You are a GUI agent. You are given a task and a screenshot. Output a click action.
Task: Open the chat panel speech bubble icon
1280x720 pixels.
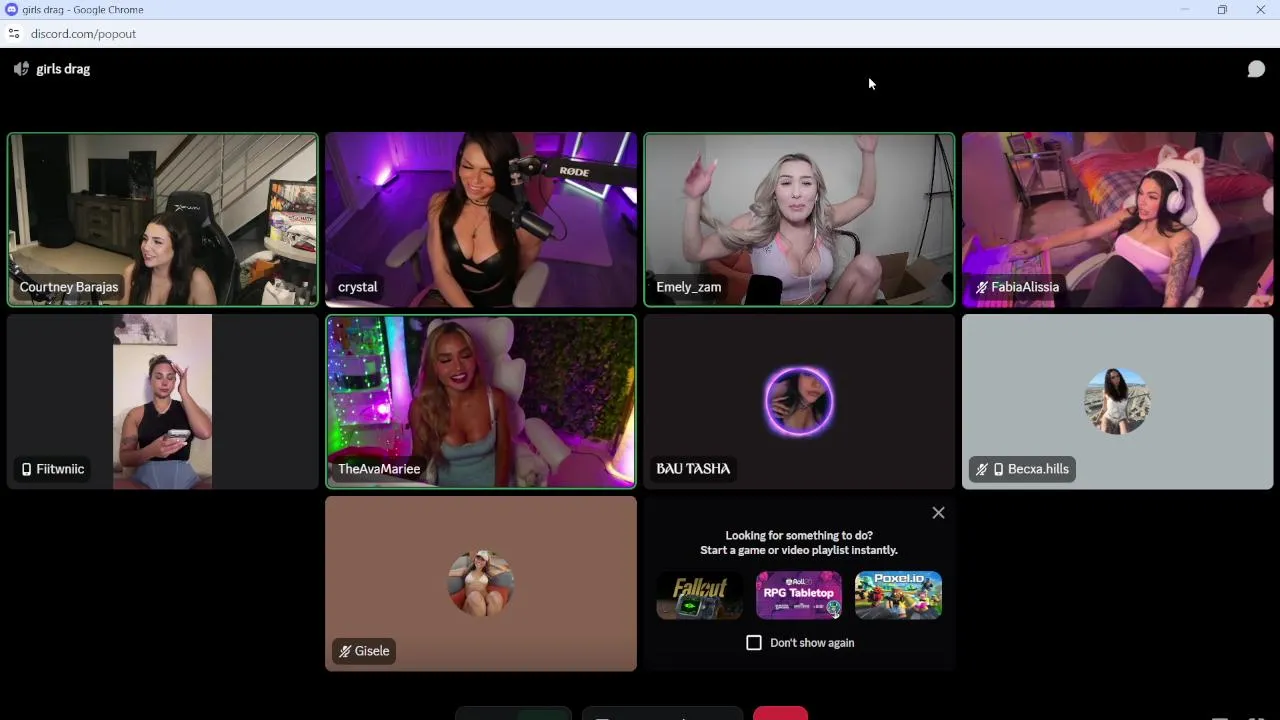click(x=1256, y=69)
